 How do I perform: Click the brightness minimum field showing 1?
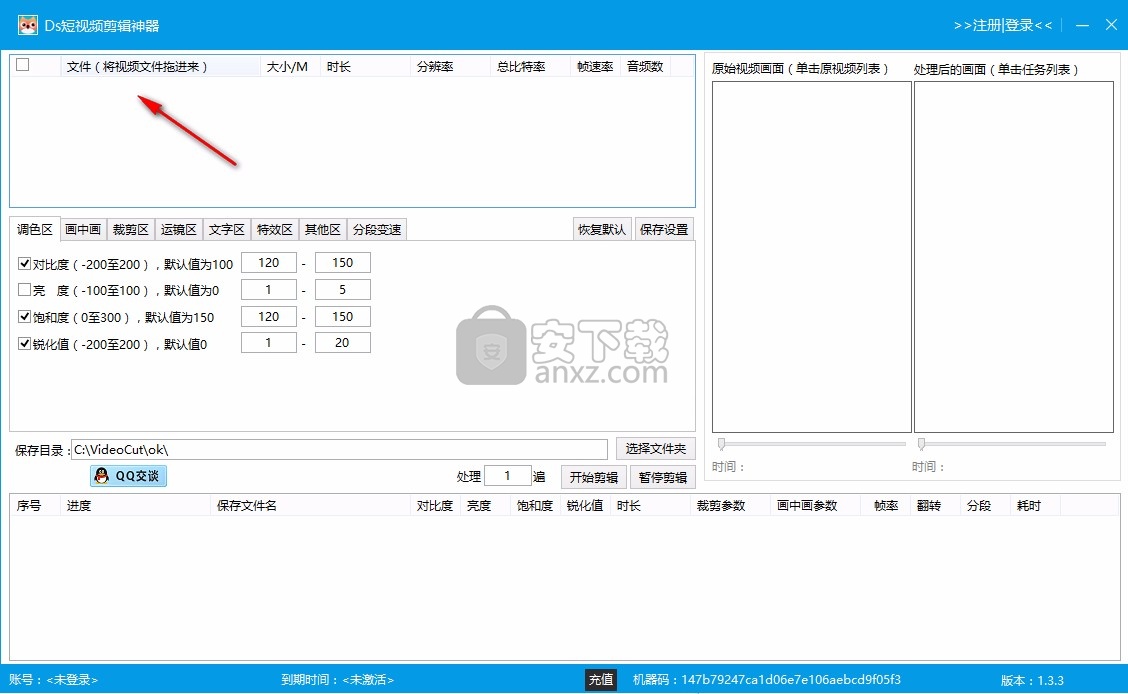(x=268, y=289)
